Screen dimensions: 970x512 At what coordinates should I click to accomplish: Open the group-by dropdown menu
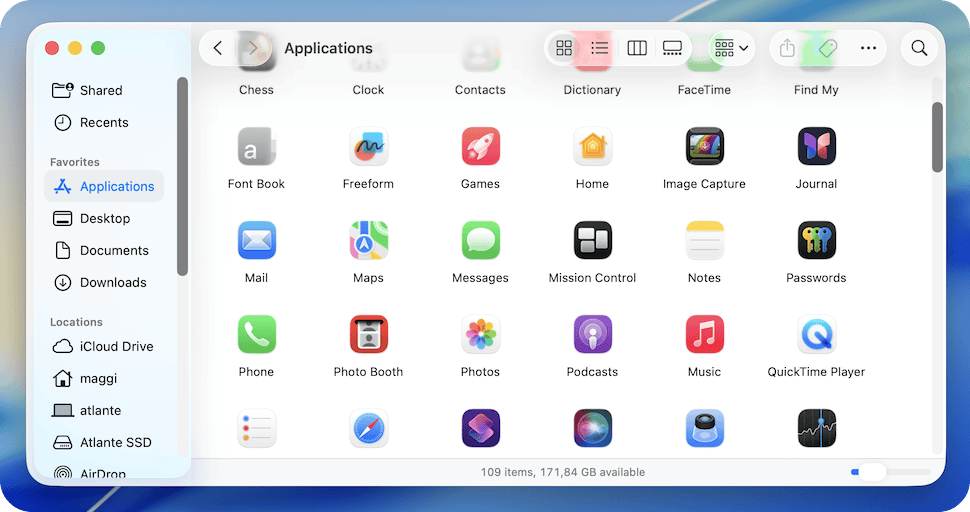point(732,48)
